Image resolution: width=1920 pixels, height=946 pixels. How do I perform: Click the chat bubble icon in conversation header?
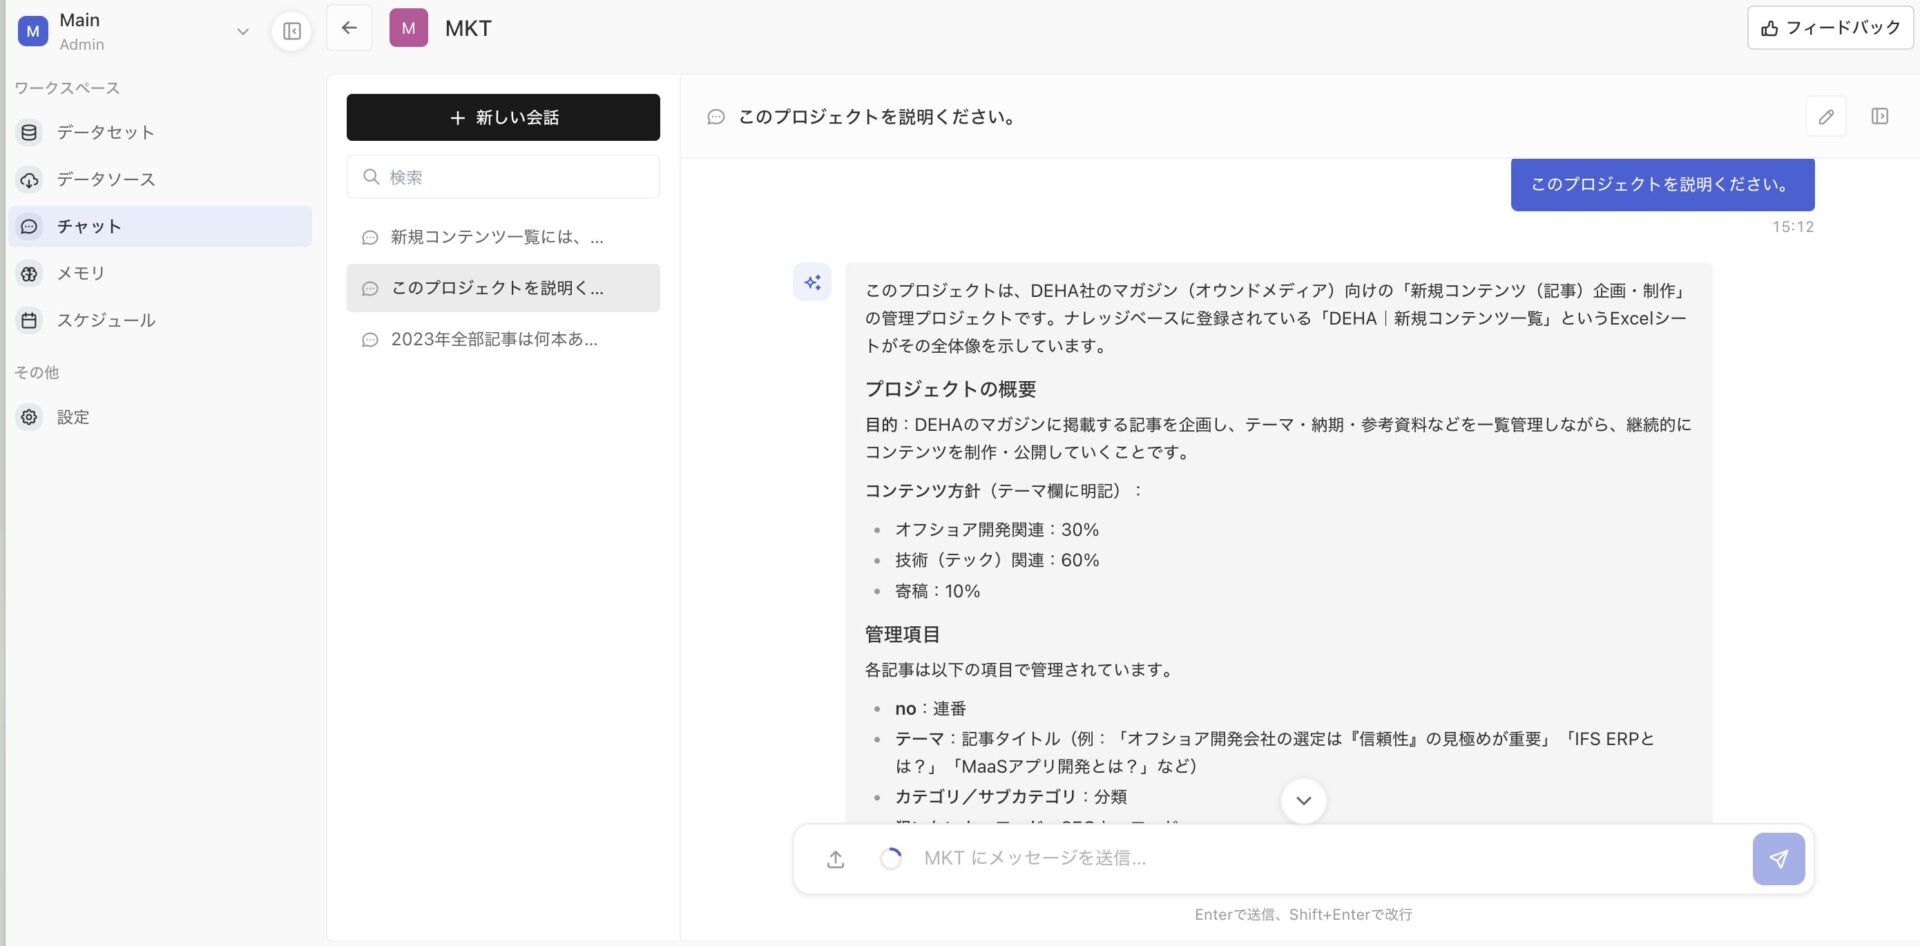tap(716, 117)
